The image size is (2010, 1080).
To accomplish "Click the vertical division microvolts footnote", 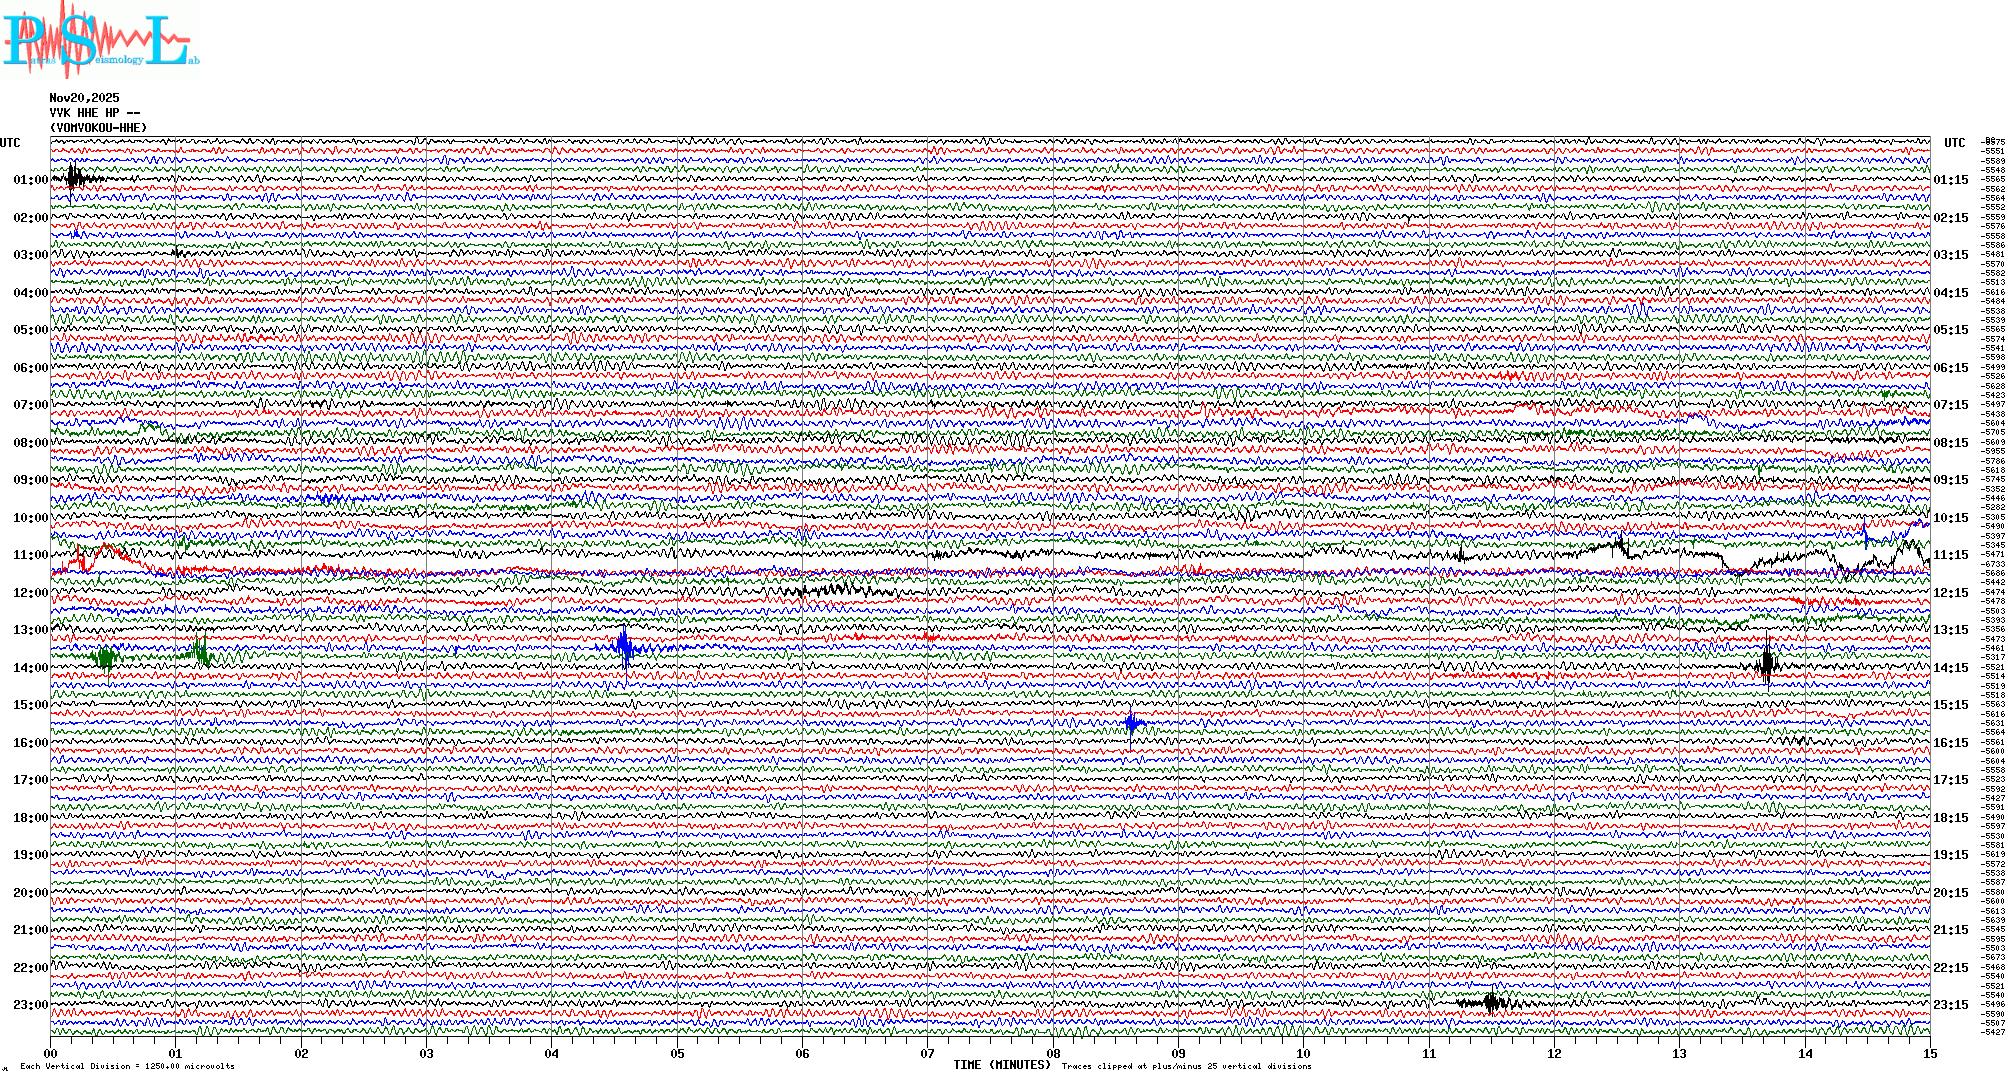I will click(127, 1066).
